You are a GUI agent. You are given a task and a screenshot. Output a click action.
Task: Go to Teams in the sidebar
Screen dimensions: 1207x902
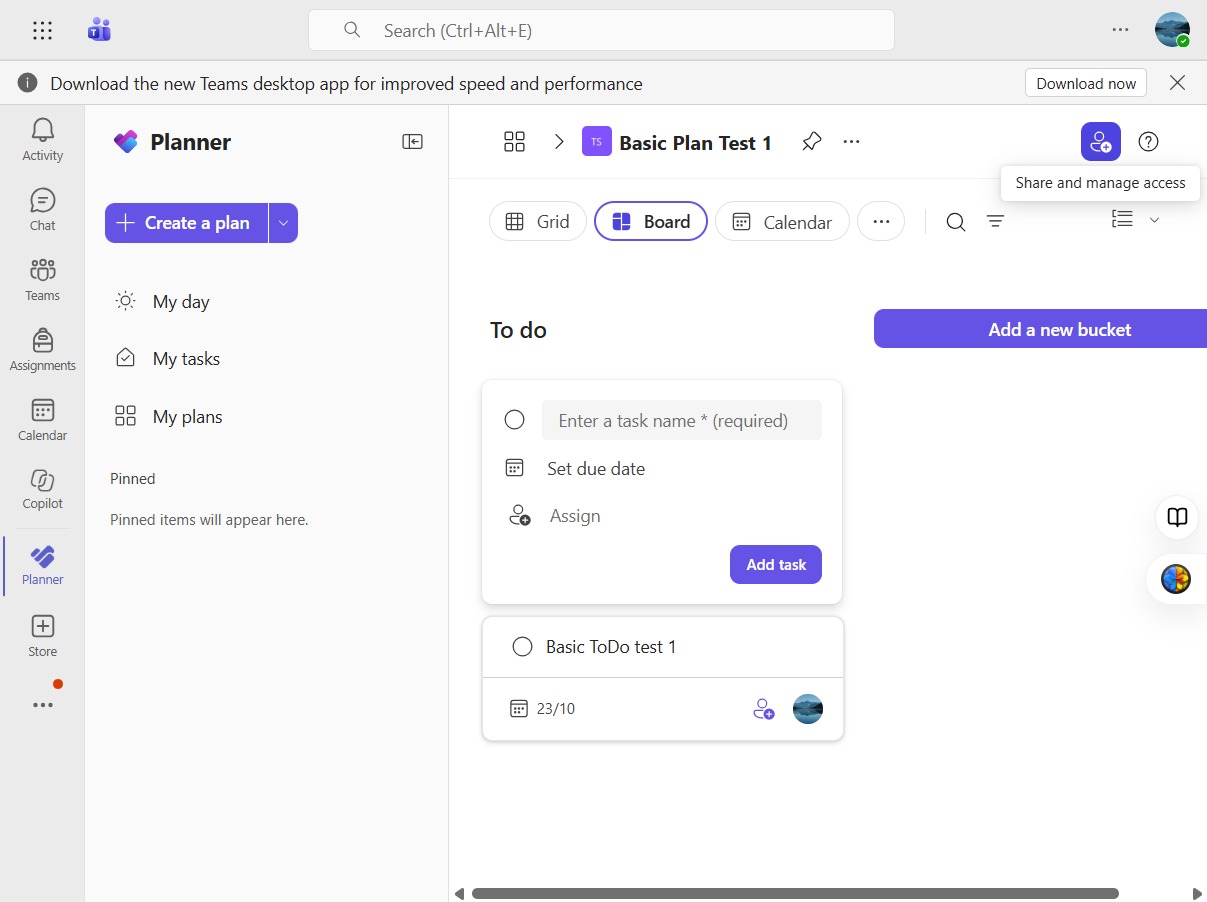[x=42, y=279]
